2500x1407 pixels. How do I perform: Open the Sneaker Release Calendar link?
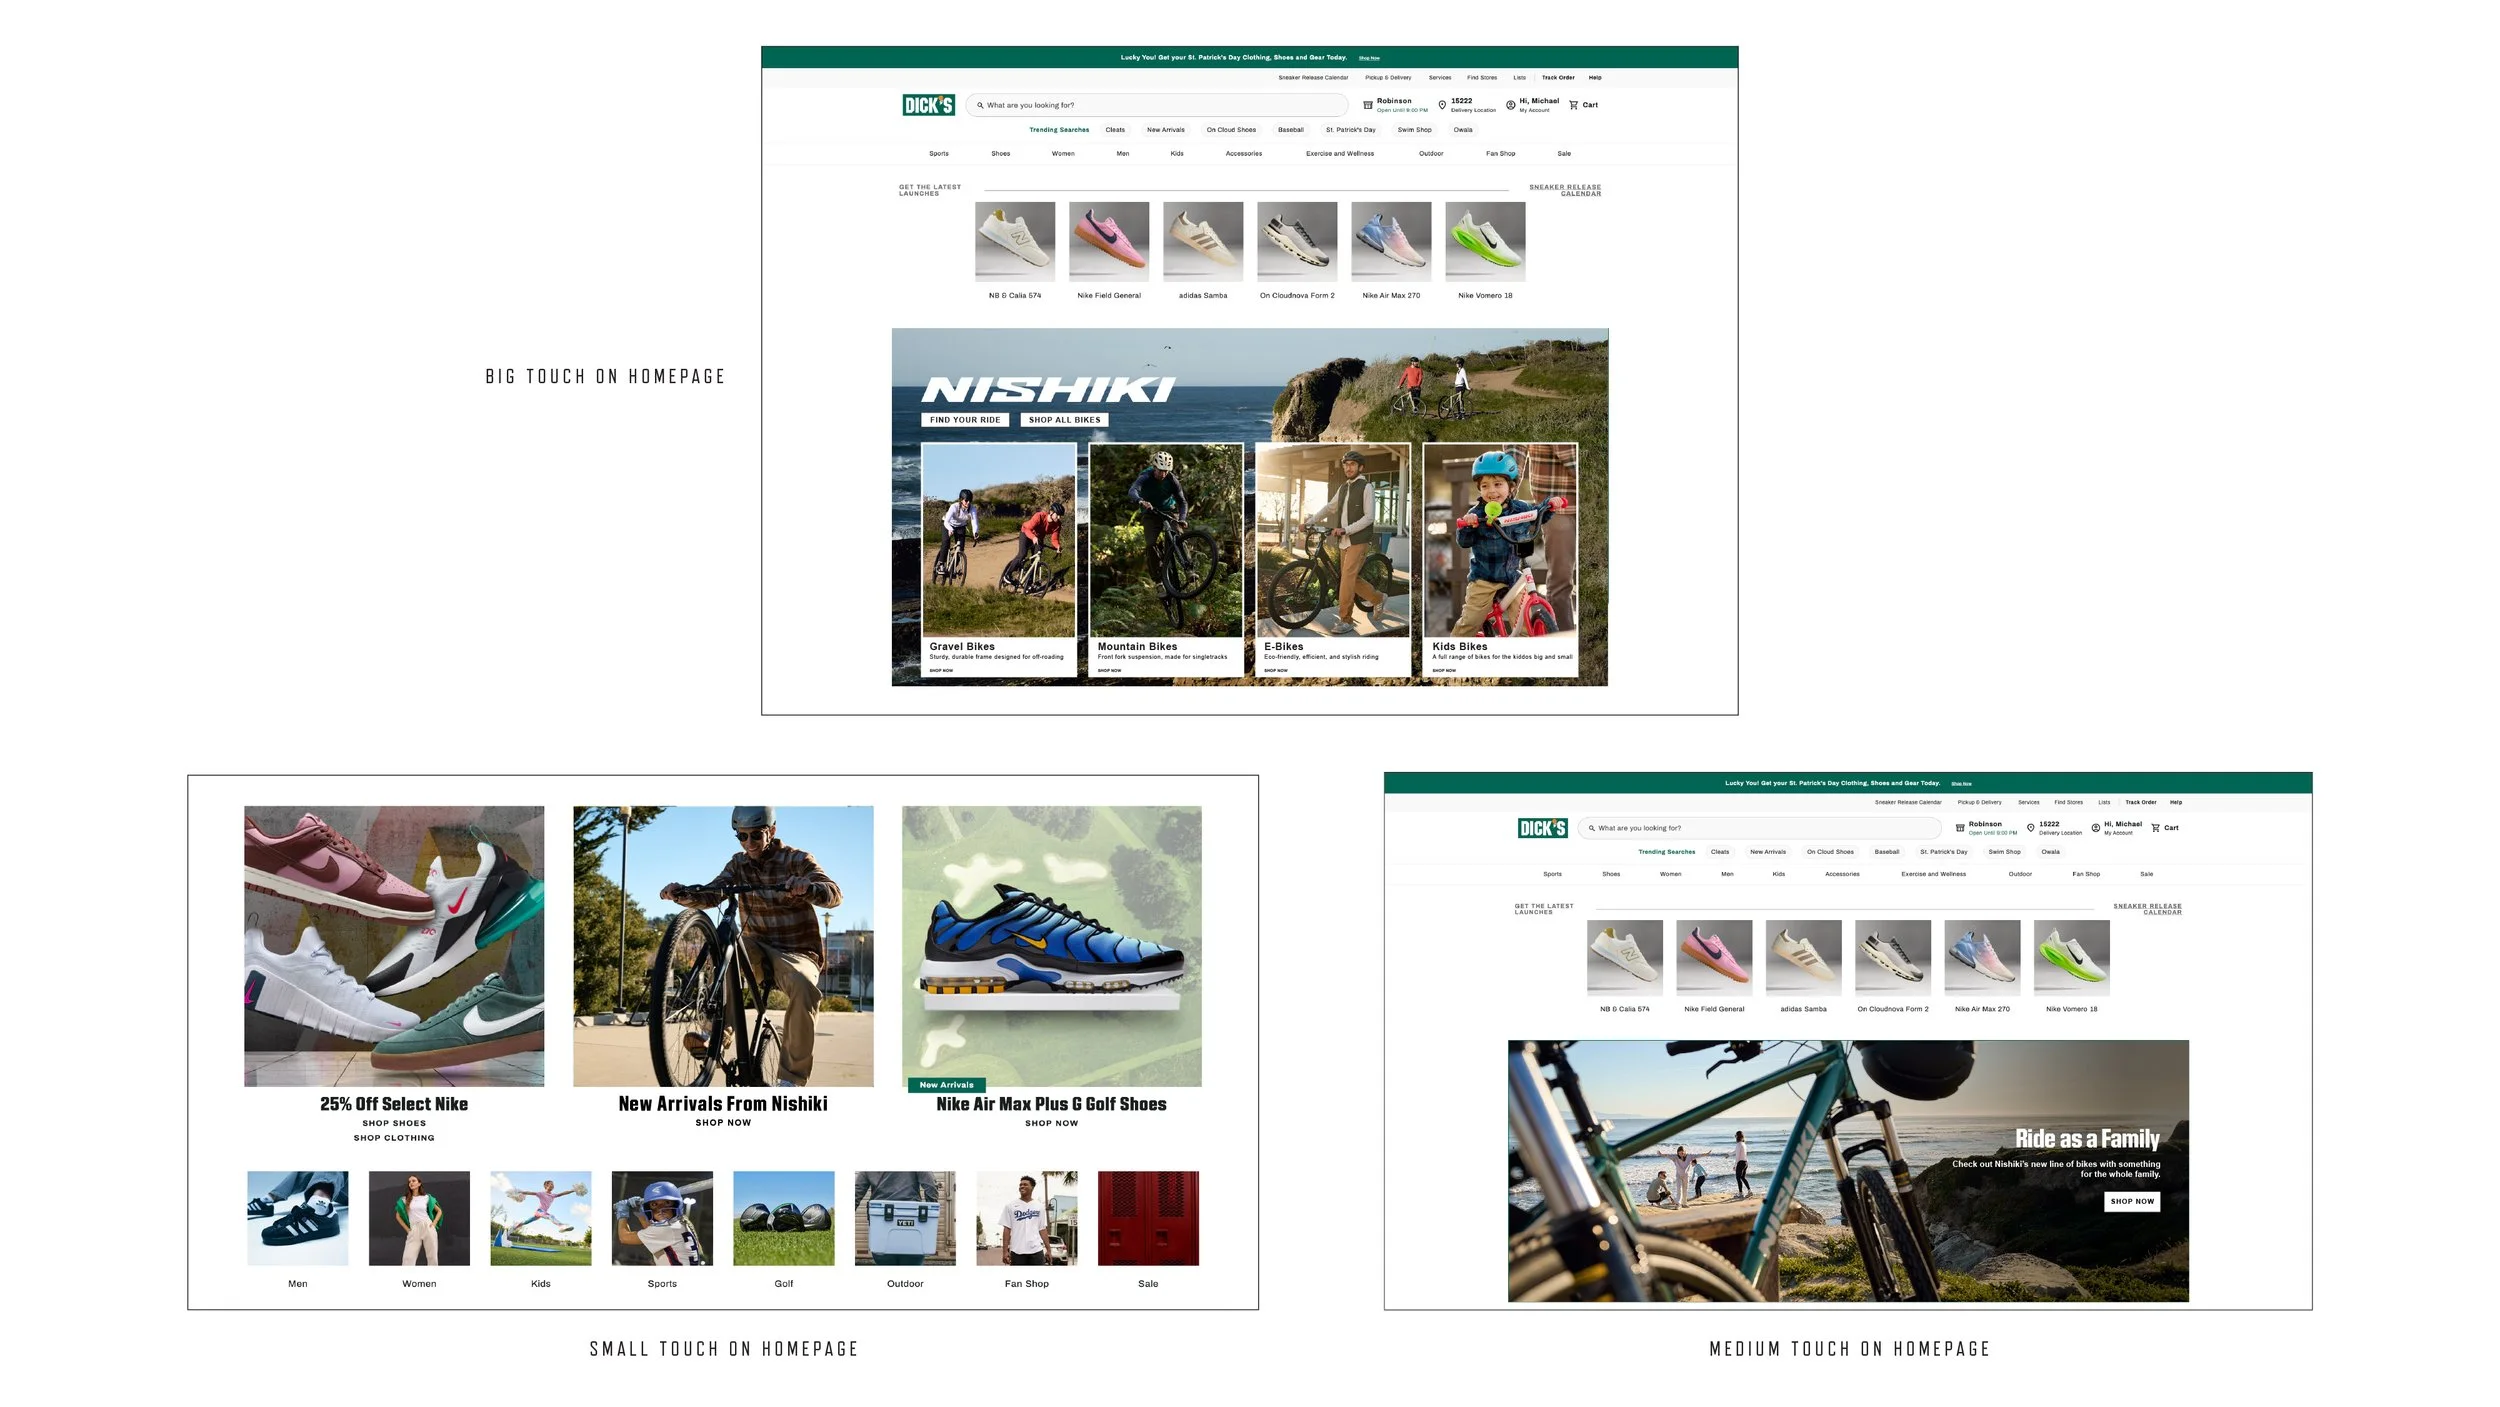click(x=1566, y=190)
